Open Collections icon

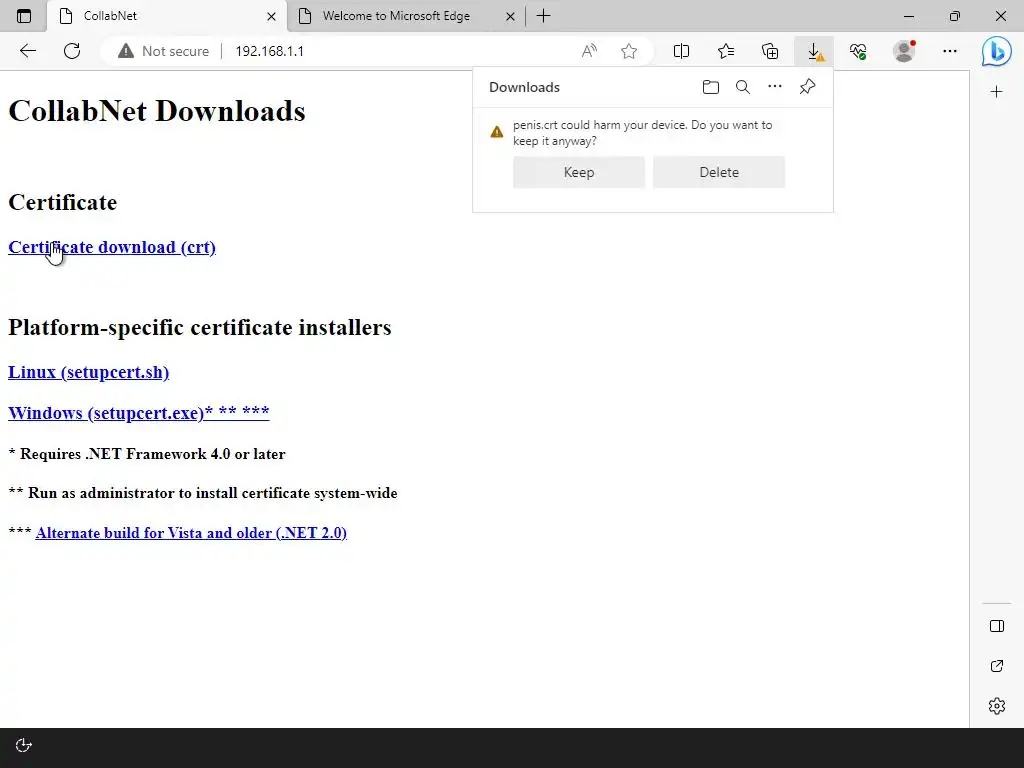point(770,51)
